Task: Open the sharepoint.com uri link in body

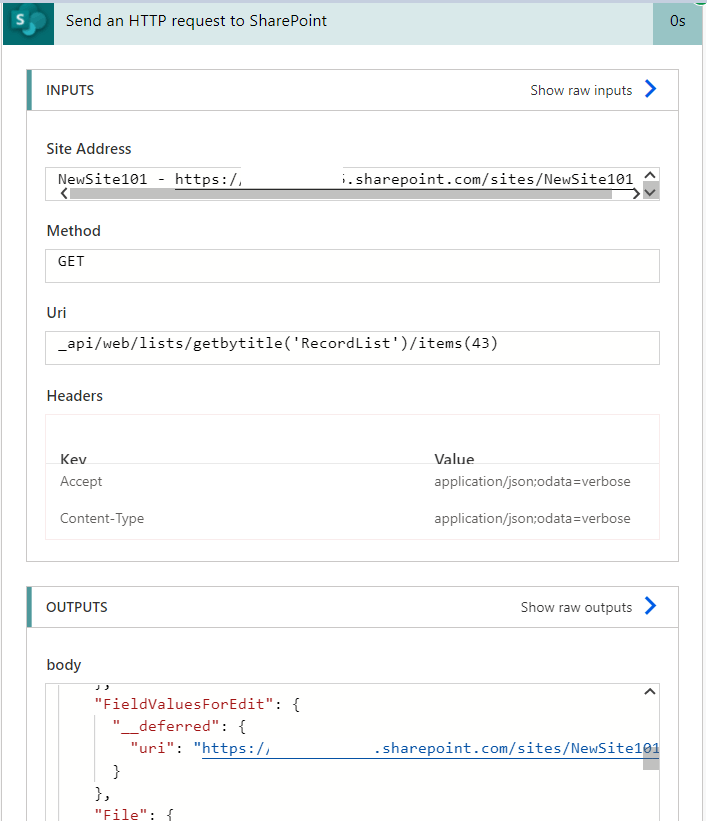Action: [x=430, y=749]
